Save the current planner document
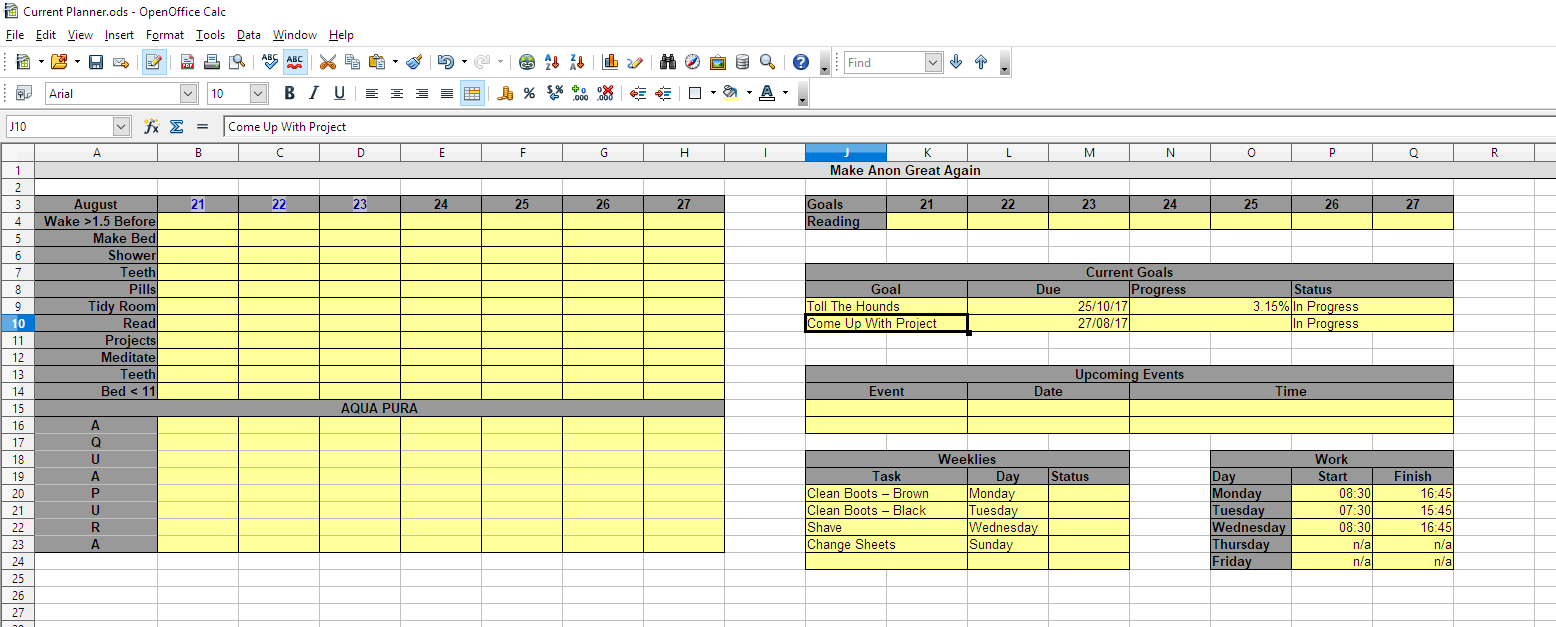The height and width of the screenshot is (627, 1556). tap(96, 62)
